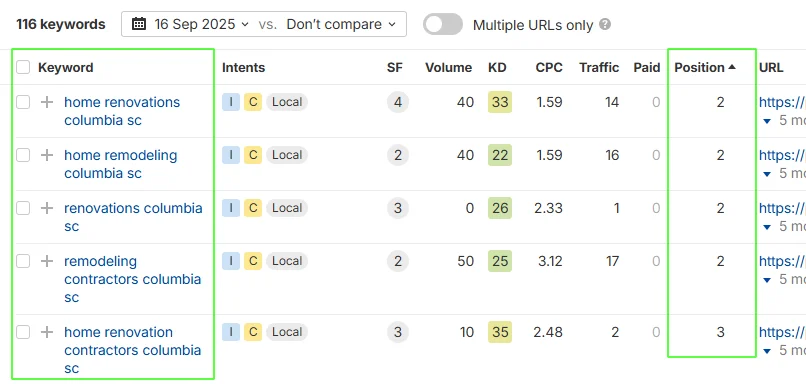Tick the checkbox for remodeling contractors columbia sc
Viewport: 806px width, 384px height.
coord(23,261)
